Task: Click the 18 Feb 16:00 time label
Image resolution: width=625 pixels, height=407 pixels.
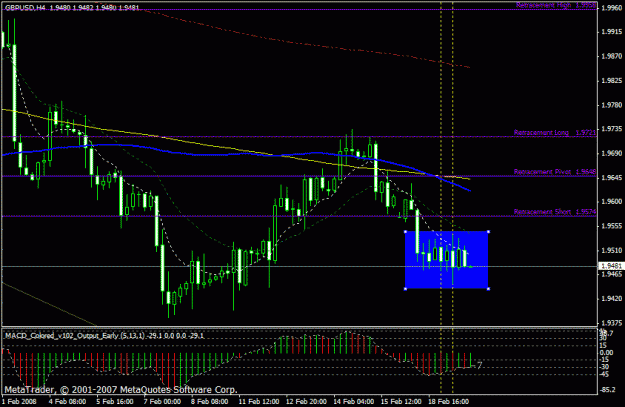Action: click(449, 401)
